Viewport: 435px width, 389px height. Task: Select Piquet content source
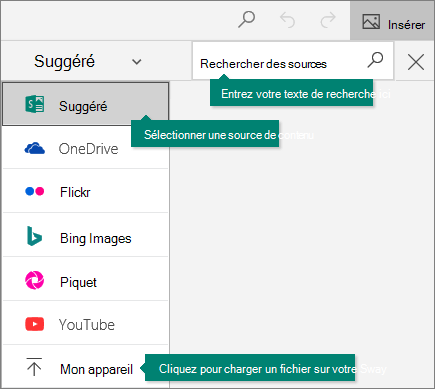pyautogui.click(x=86, y=279)
